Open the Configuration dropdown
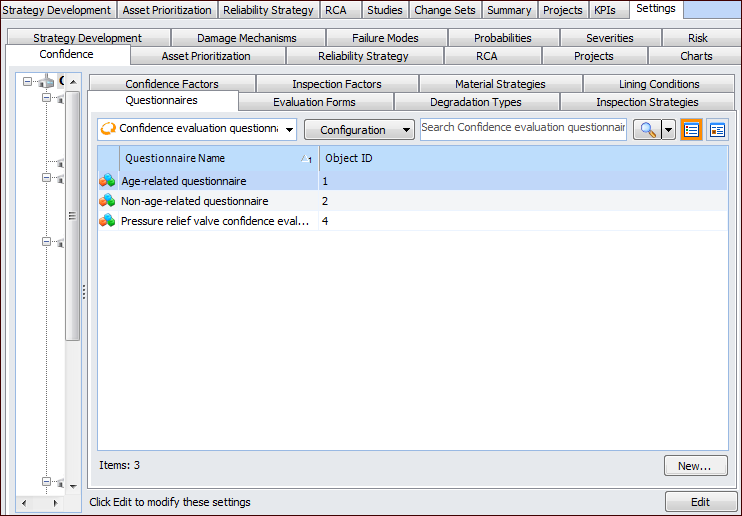Screen dimensions: 742x516 click(x=359, y=130)
